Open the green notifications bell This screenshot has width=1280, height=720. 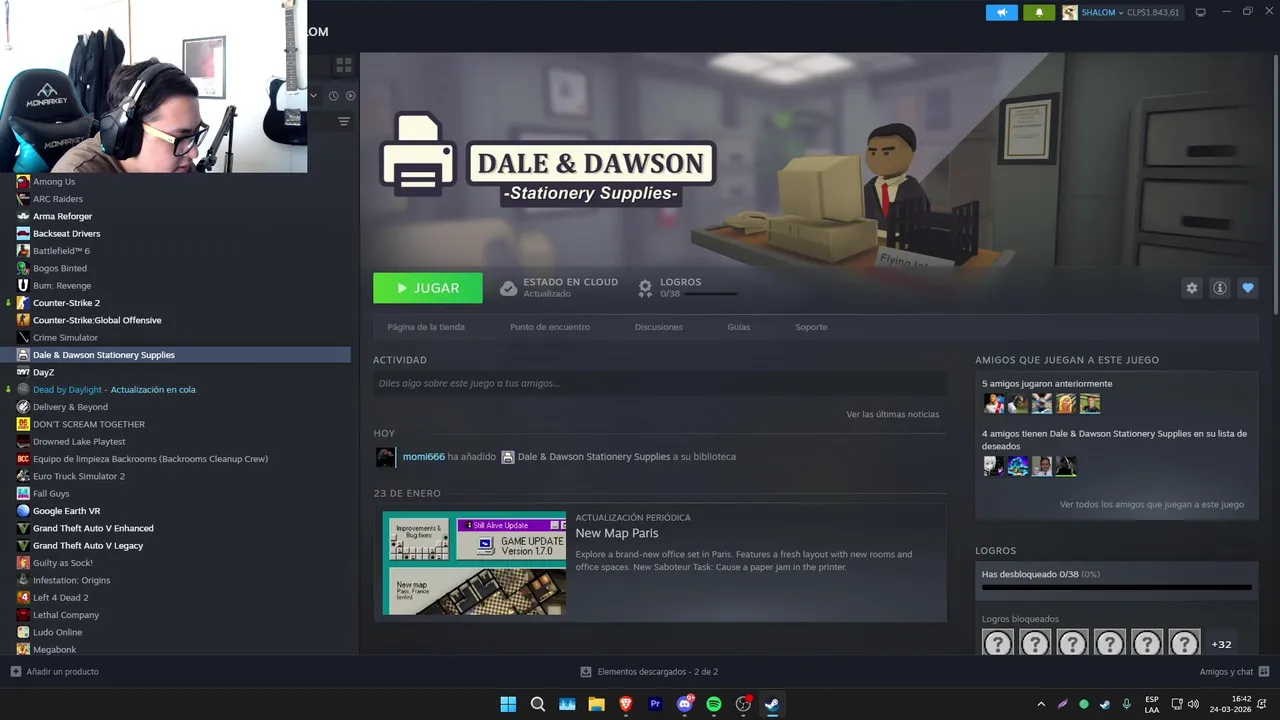(1039, 12)
